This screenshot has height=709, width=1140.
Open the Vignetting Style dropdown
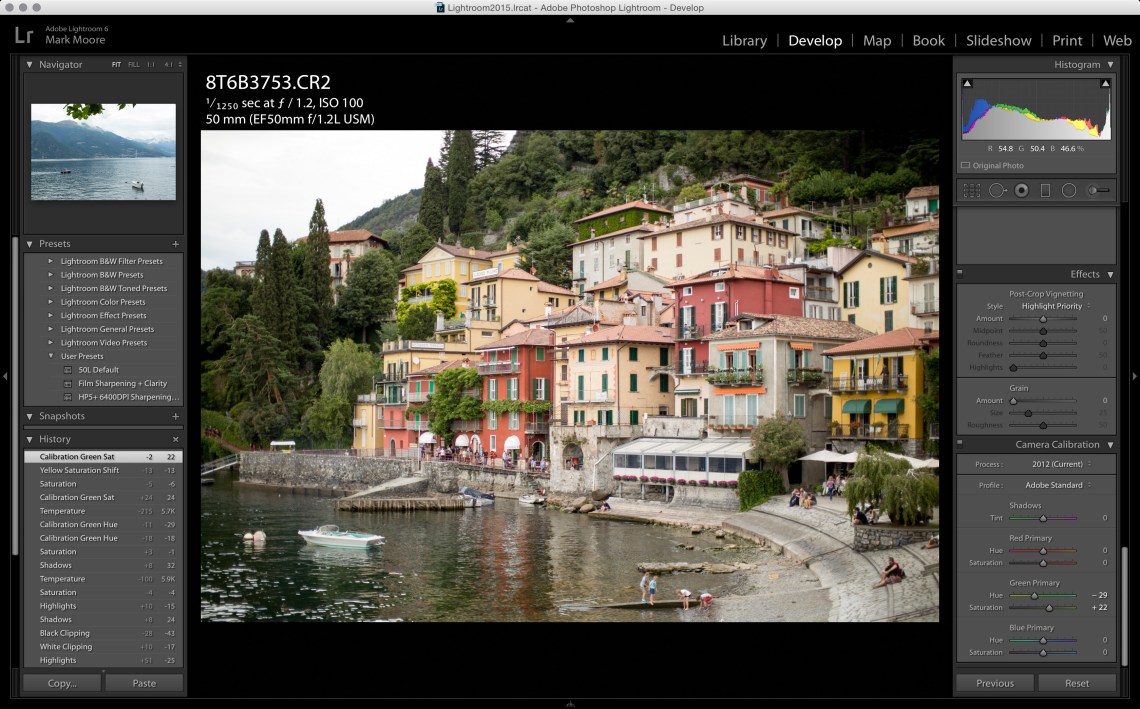1054,306
